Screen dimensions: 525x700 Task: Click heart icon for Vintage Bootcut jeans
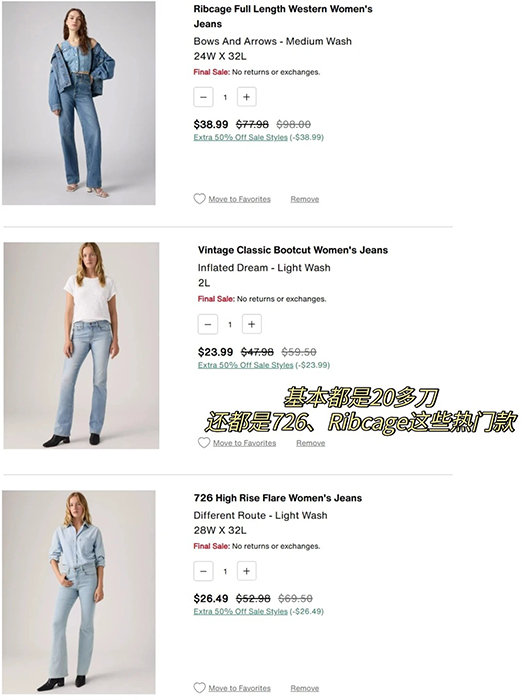(x=204, y=442)
